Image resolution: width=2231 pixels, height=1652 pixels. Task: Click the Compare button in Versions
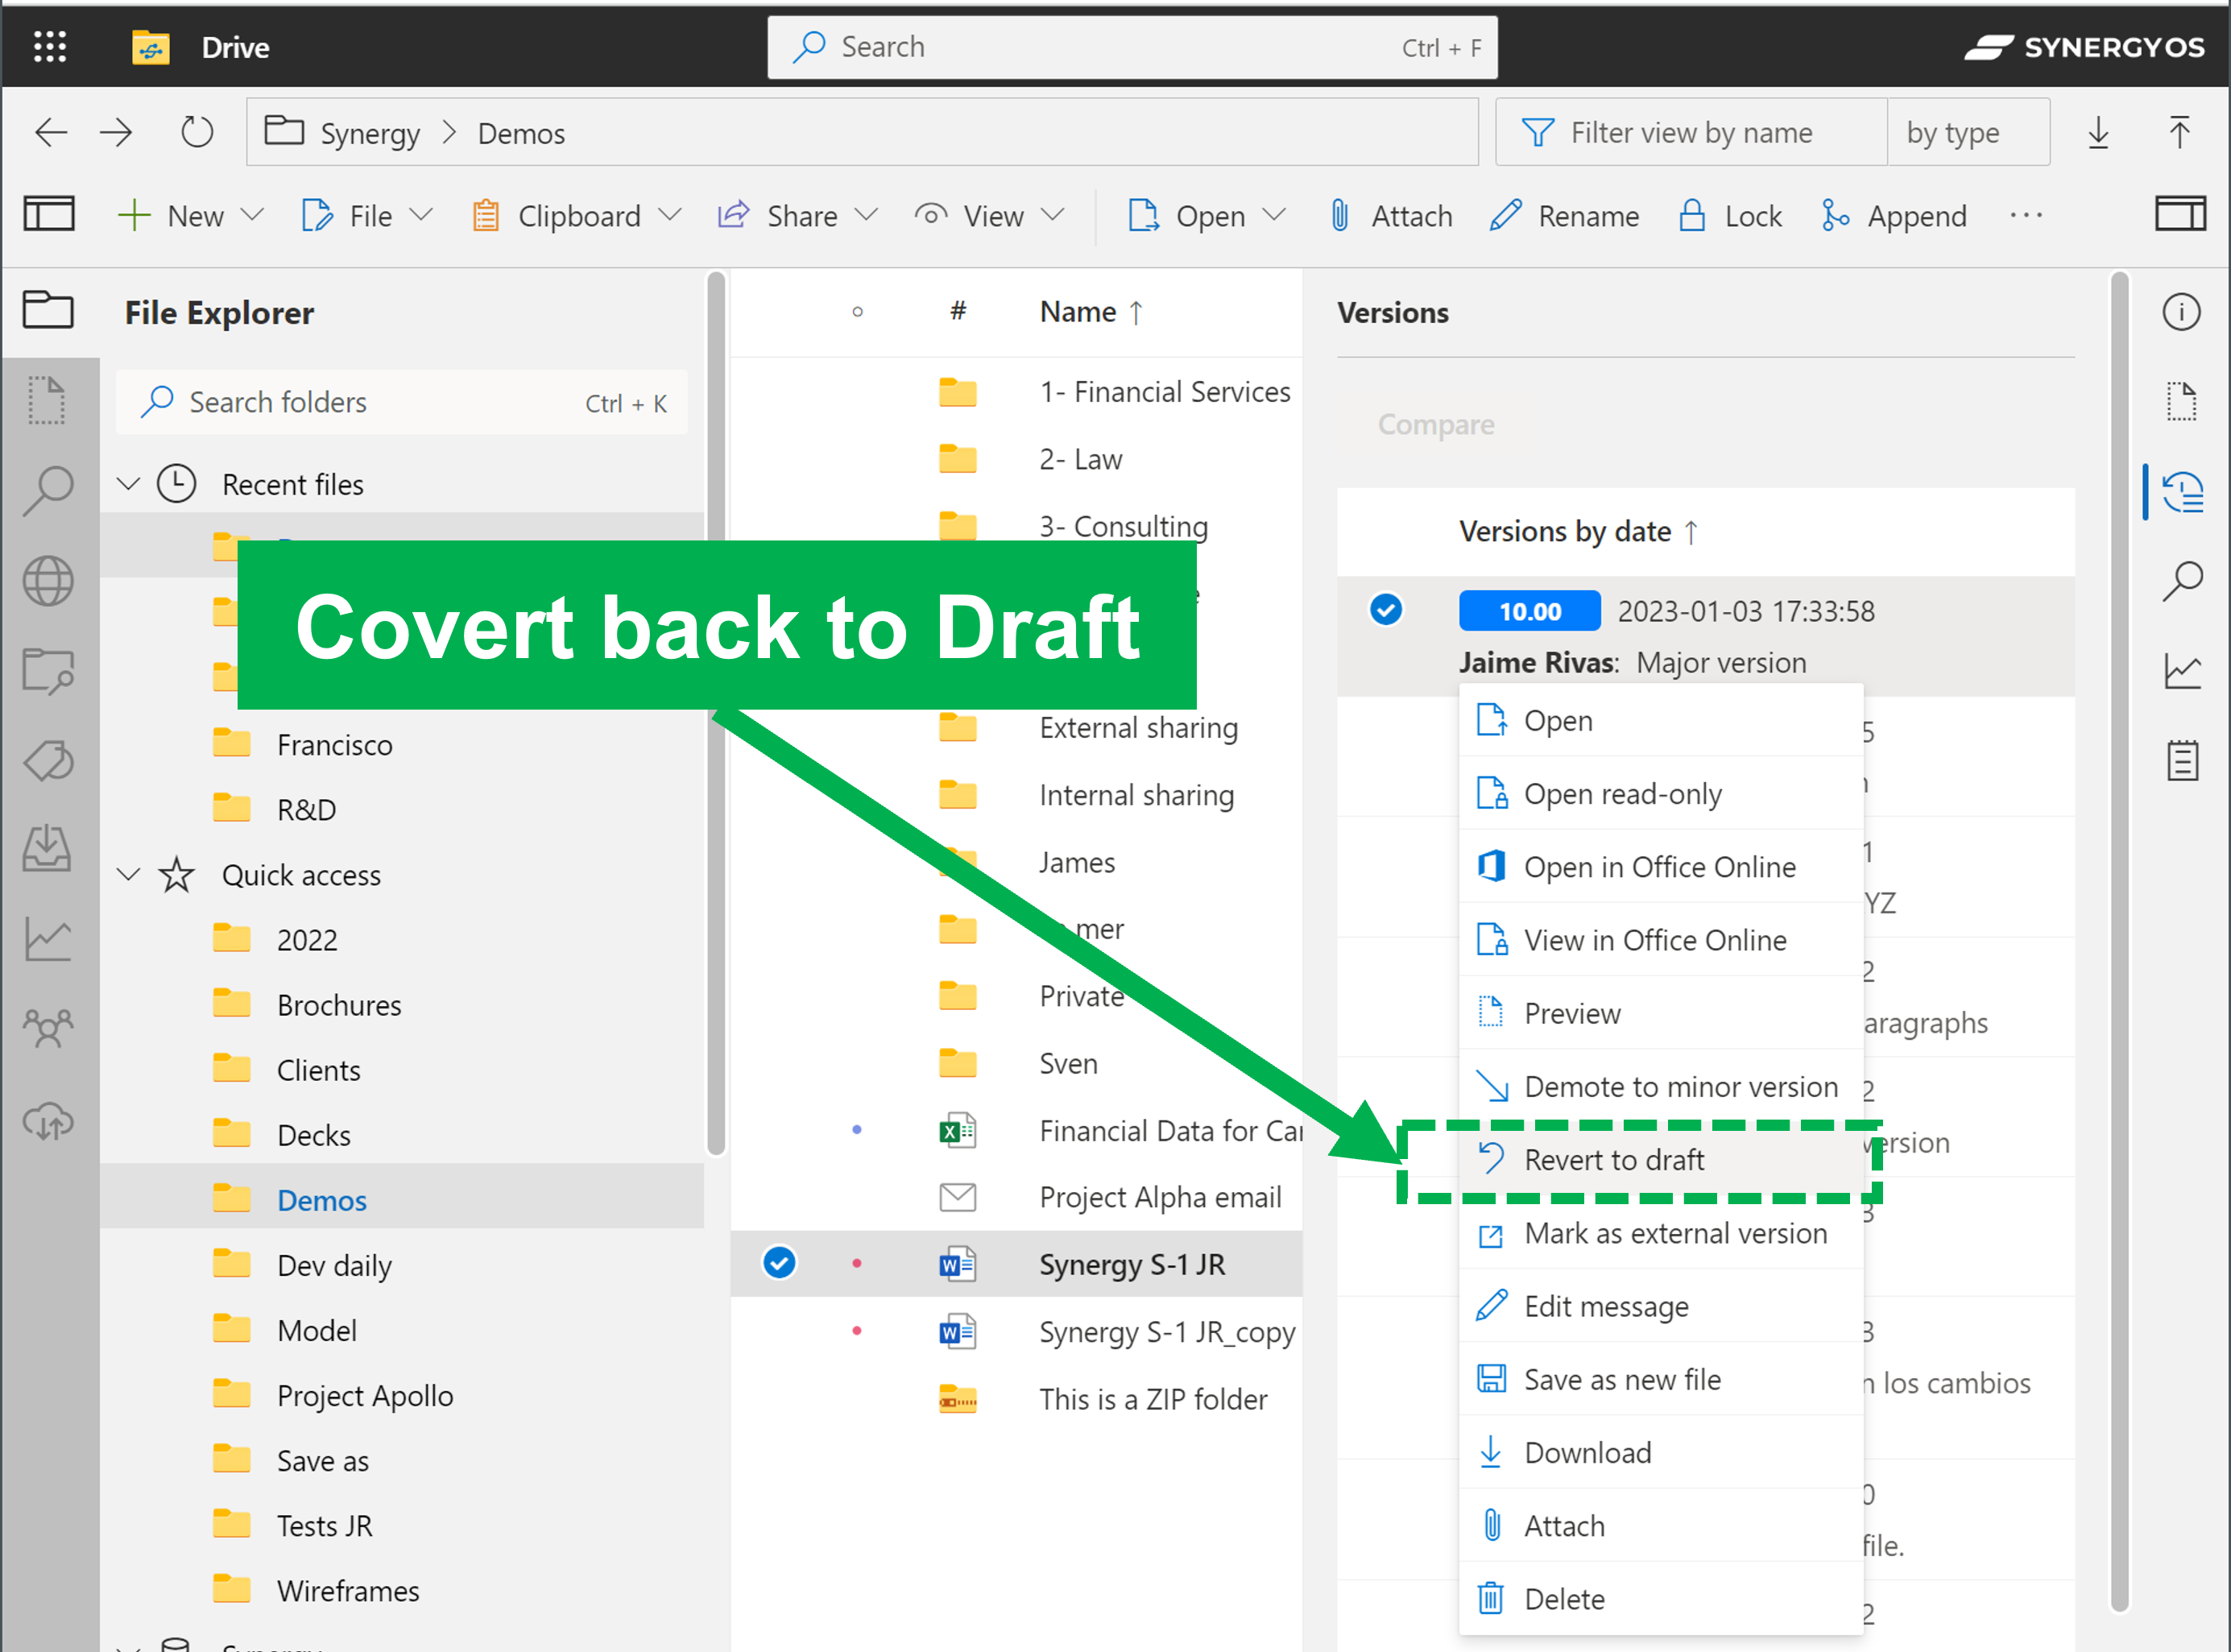tap(1435, 424)
